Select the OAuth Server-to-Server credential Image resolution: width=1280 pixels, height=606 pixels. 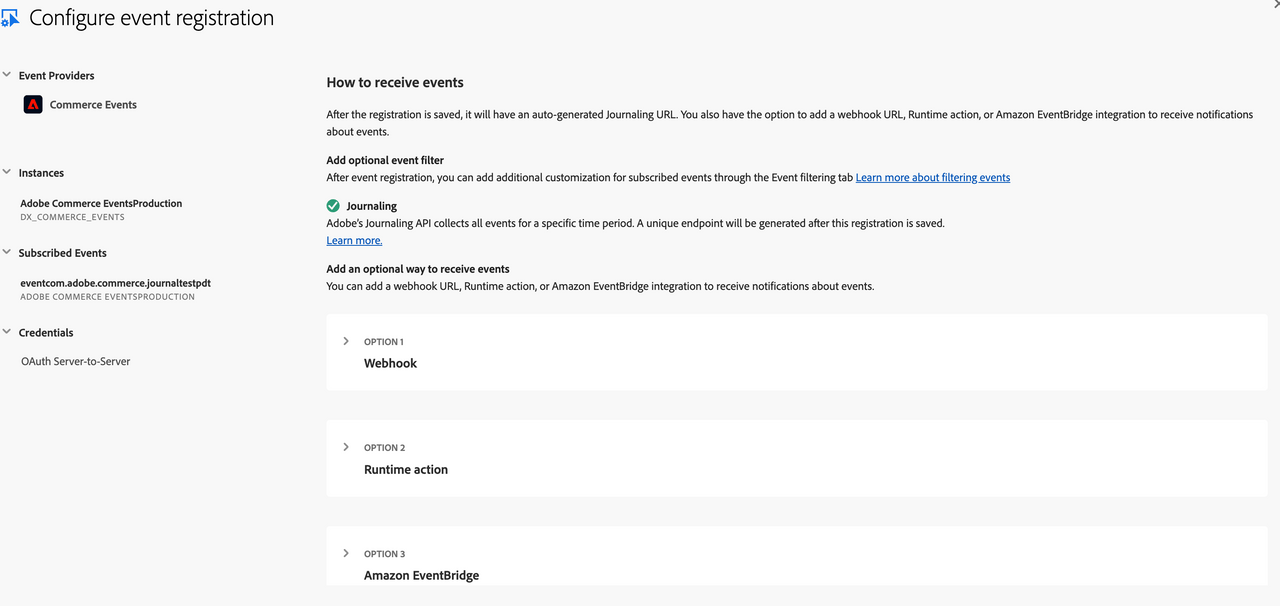point(76,362)
